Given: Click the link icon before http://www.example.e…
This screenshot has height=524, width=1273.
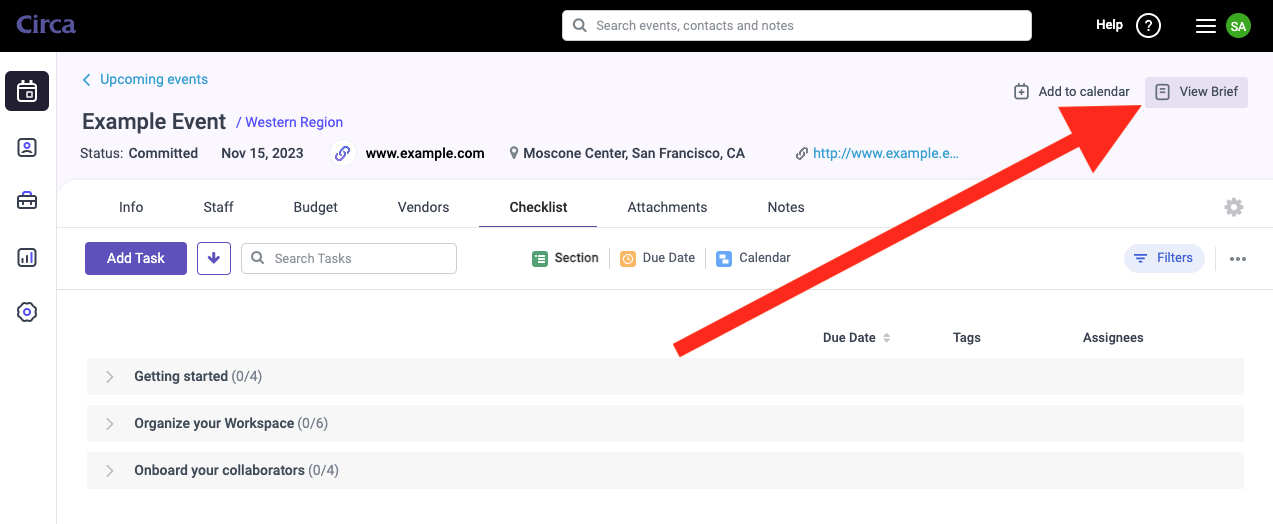Looking at the screenshot, I should (802, 154).
